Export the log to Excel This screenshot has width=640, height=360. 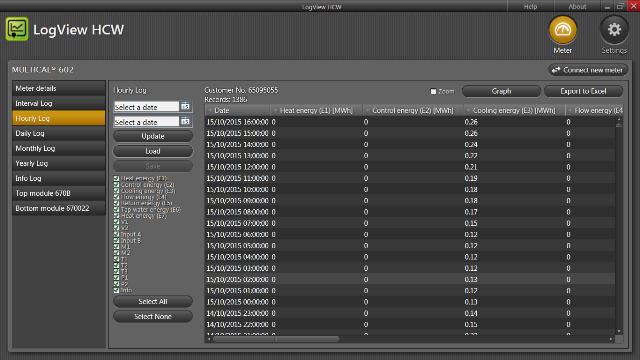coord(583,91)
